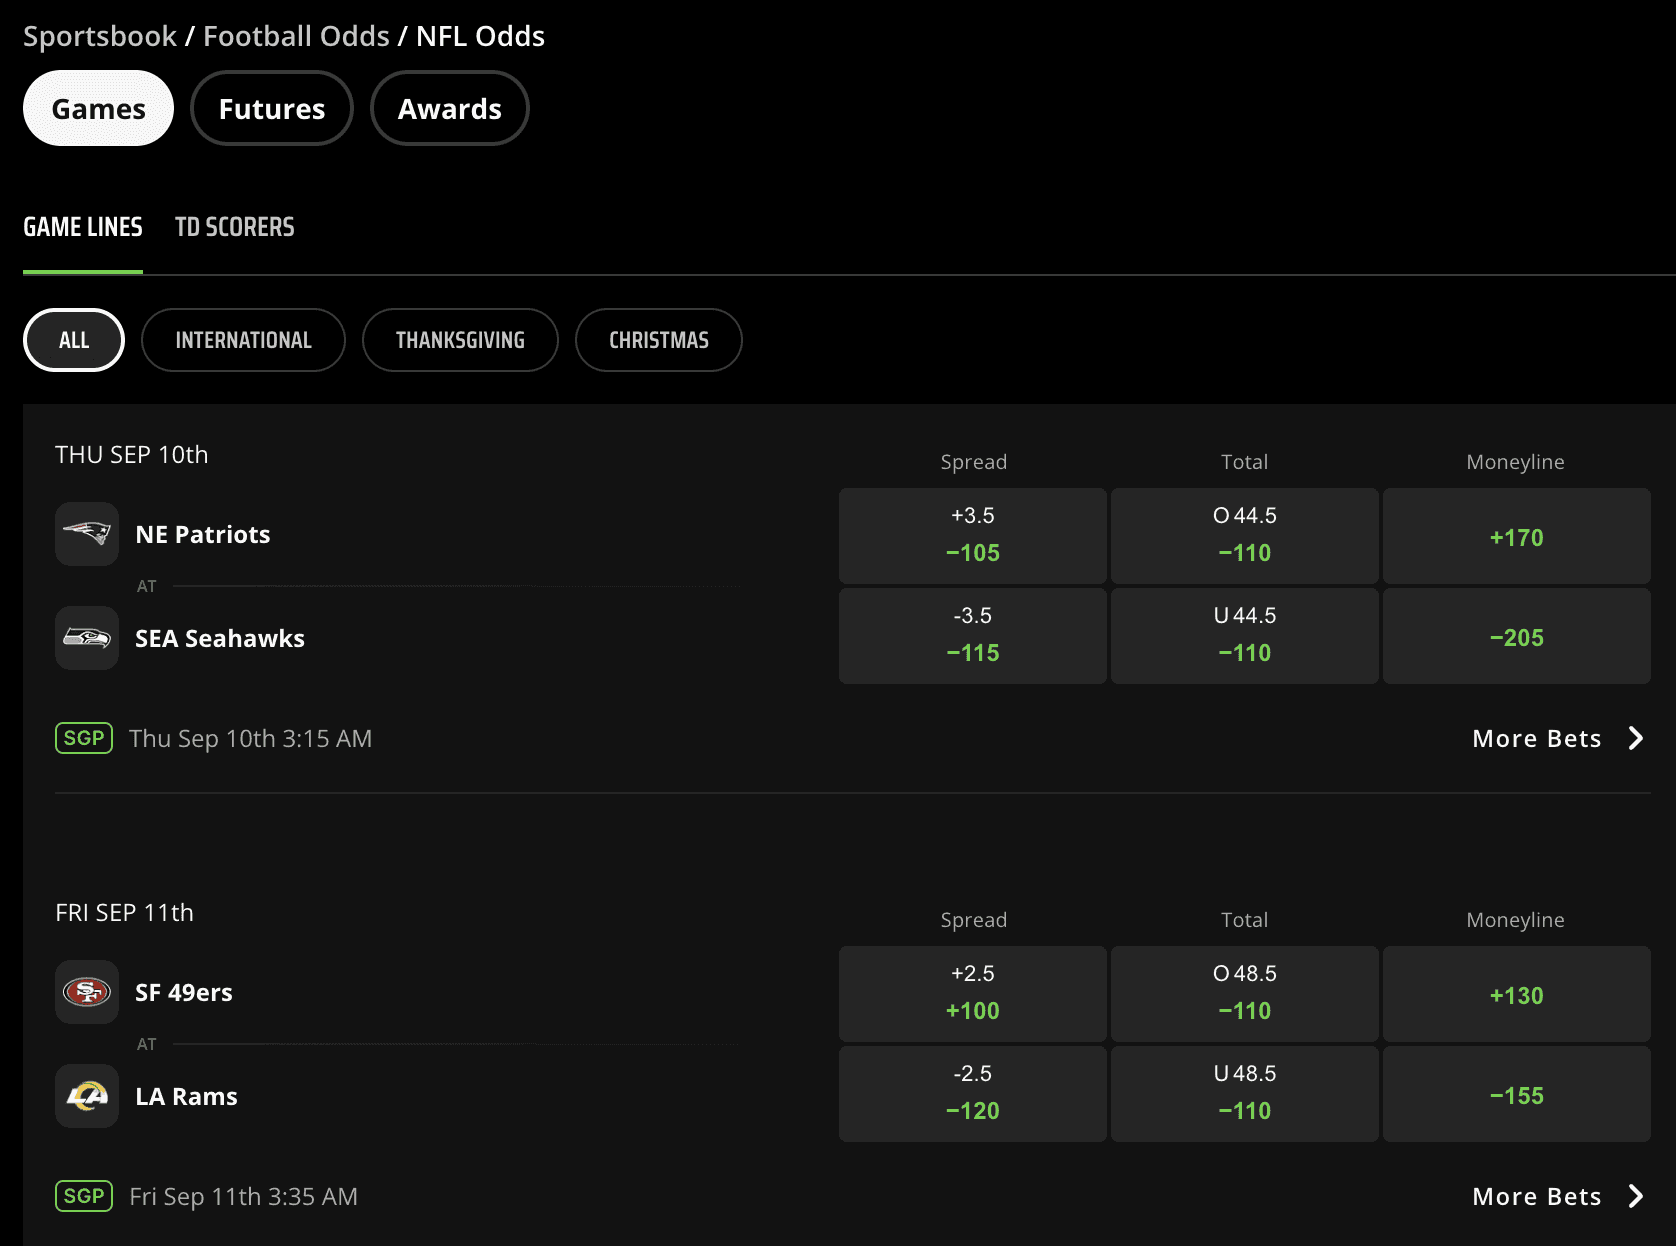Click the SF 49ers team logo
The height and width of the screenshot is (1246, 1676).
pyautogui.click(x=87, y=992)
